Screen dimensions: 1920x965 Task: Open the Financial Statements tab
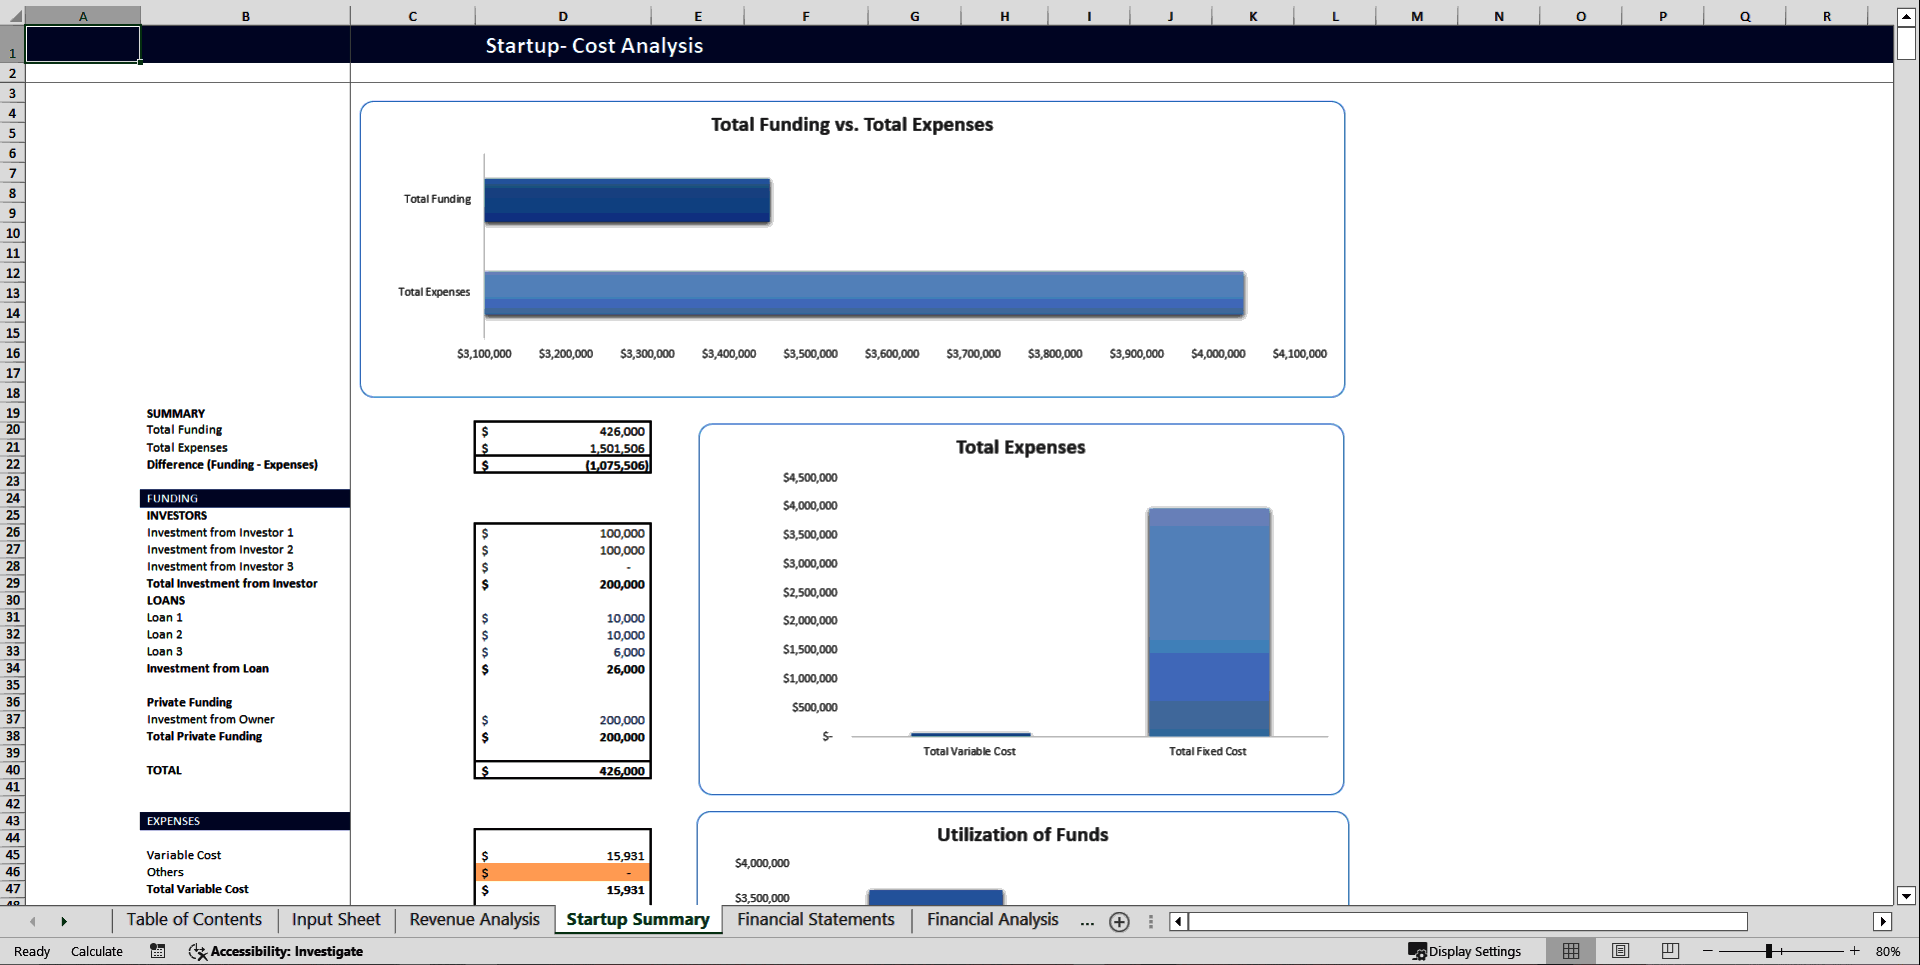(815, 920)
